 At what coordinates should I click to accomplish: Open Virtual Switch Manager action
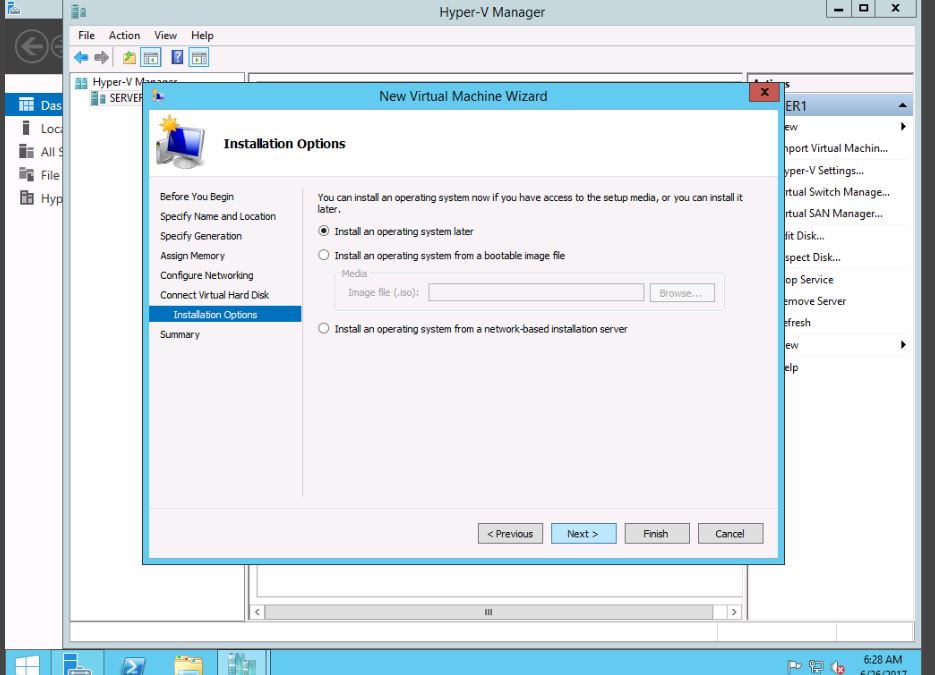pyautogui.click(x=837, y=192)
